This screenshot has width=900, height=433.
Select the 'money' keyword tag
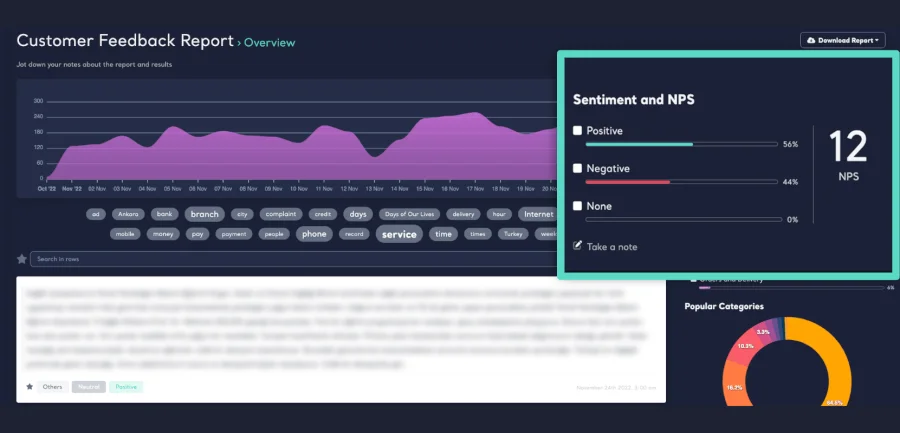coord(163,234)
